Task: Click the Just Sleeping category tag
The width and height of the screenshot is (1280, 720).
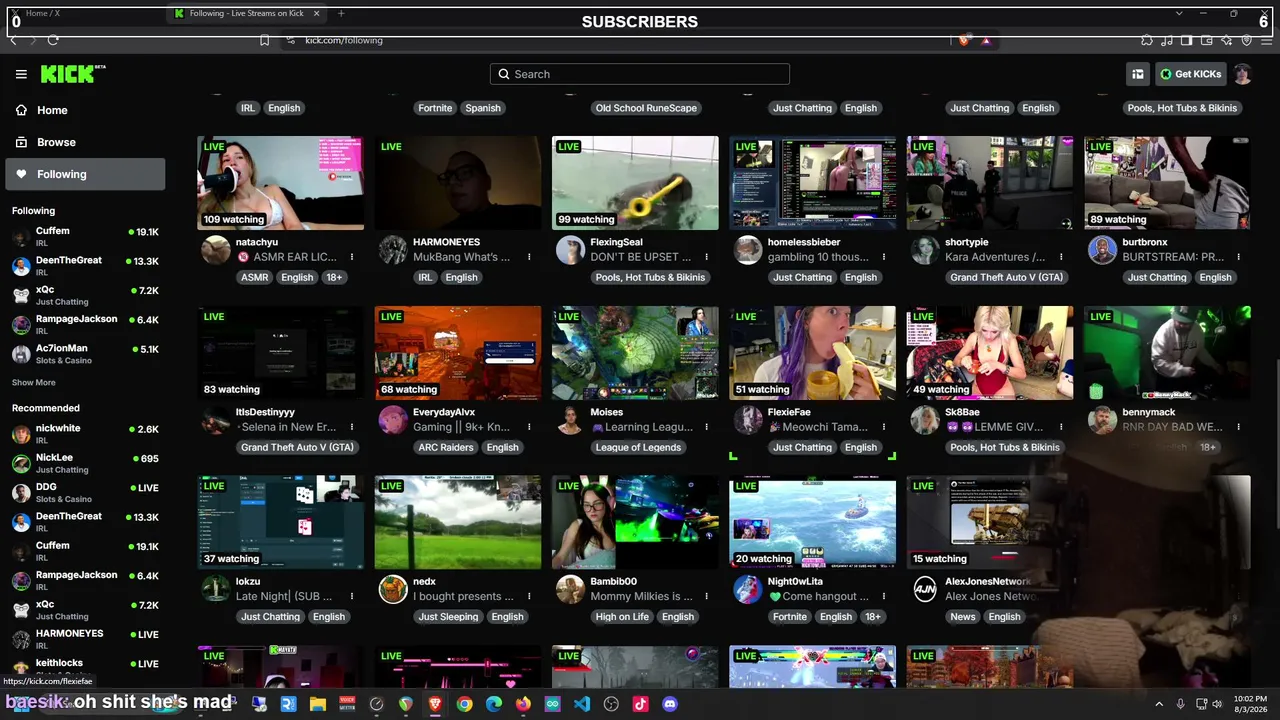Action: tap(448, 617)
